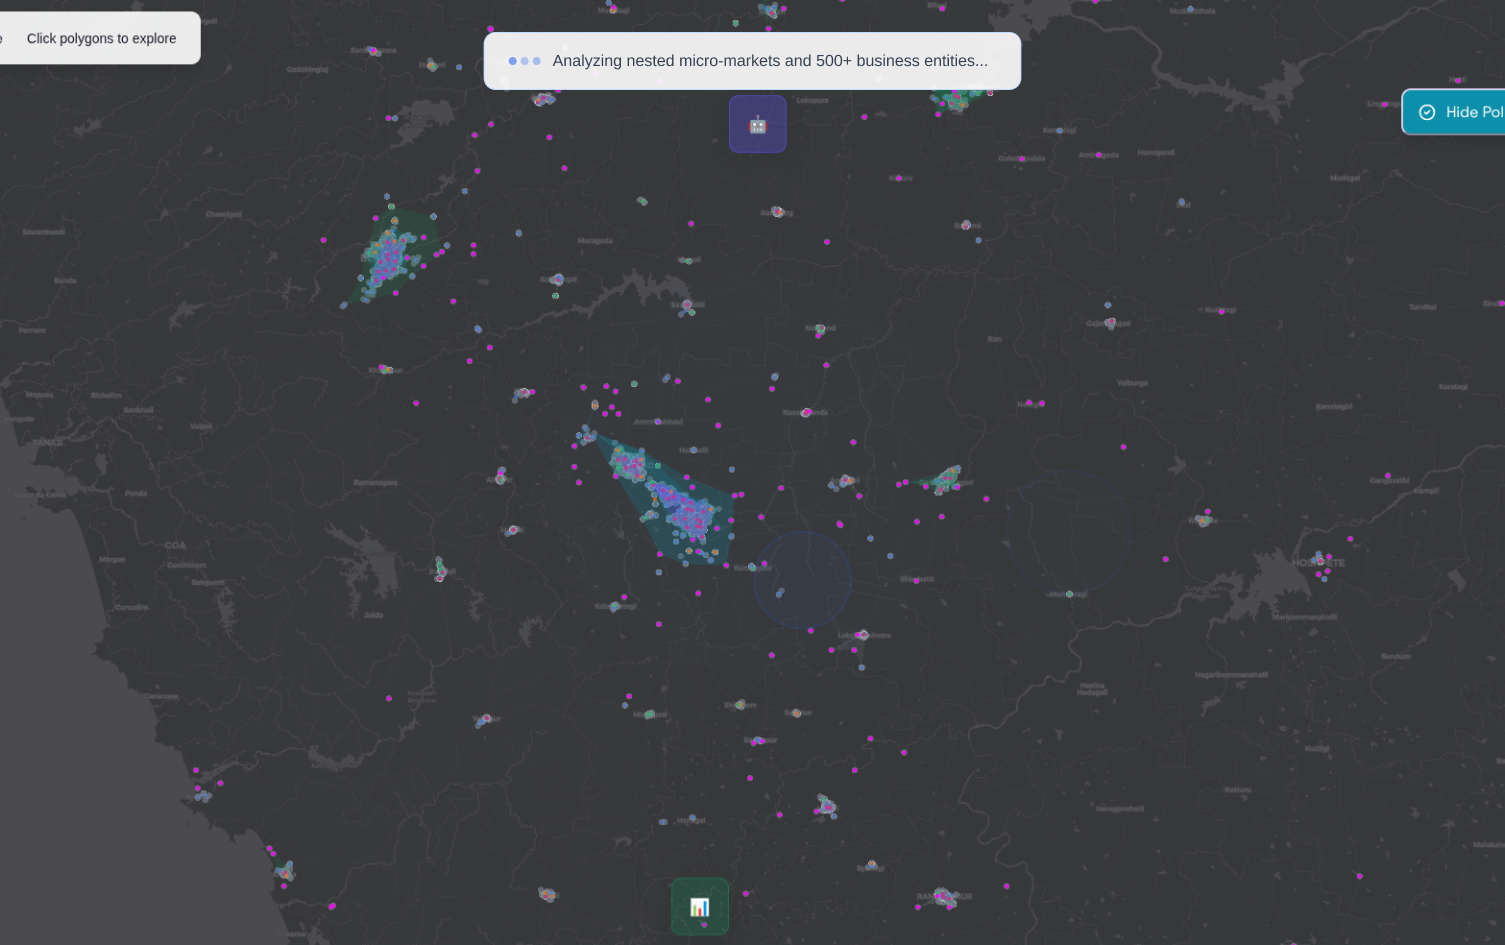Open the robot AI assistant icon on the map
Viewport: 1505px width, 945px height.
coord(757,123)
